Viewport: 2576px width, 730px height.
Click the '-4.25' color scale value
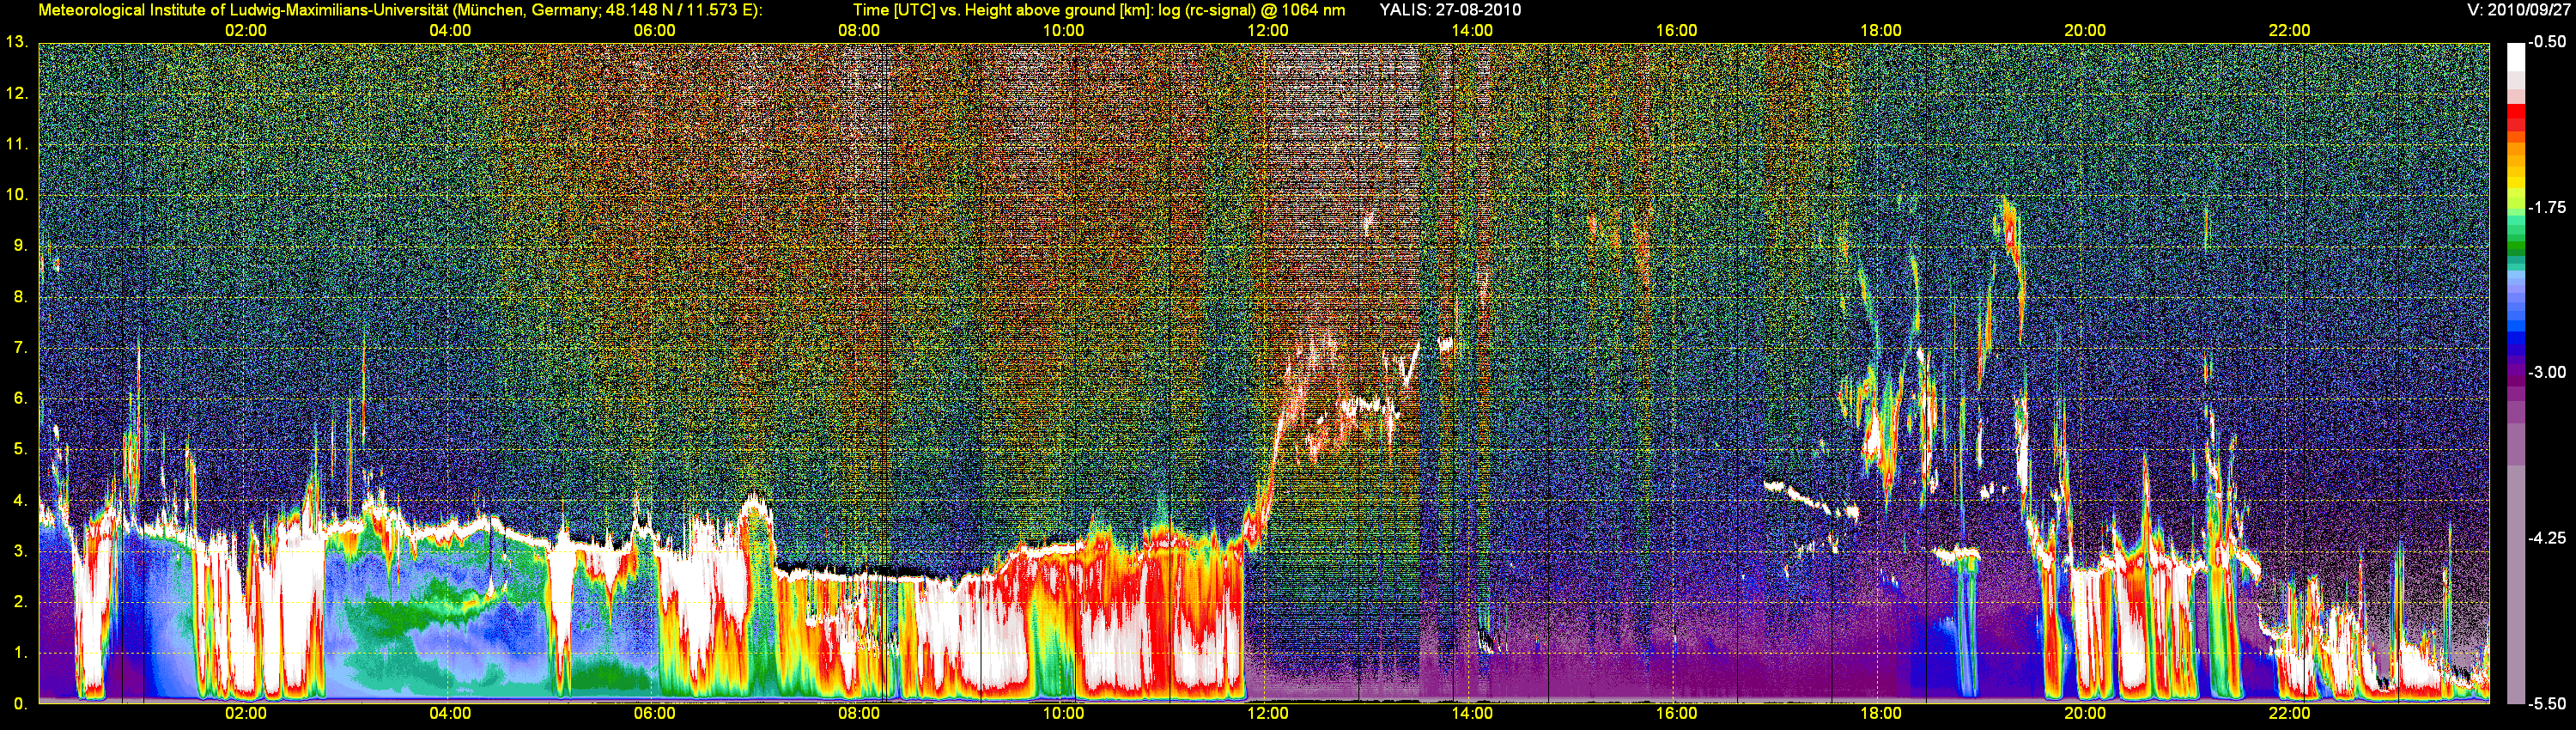[x=2547, y=538]
